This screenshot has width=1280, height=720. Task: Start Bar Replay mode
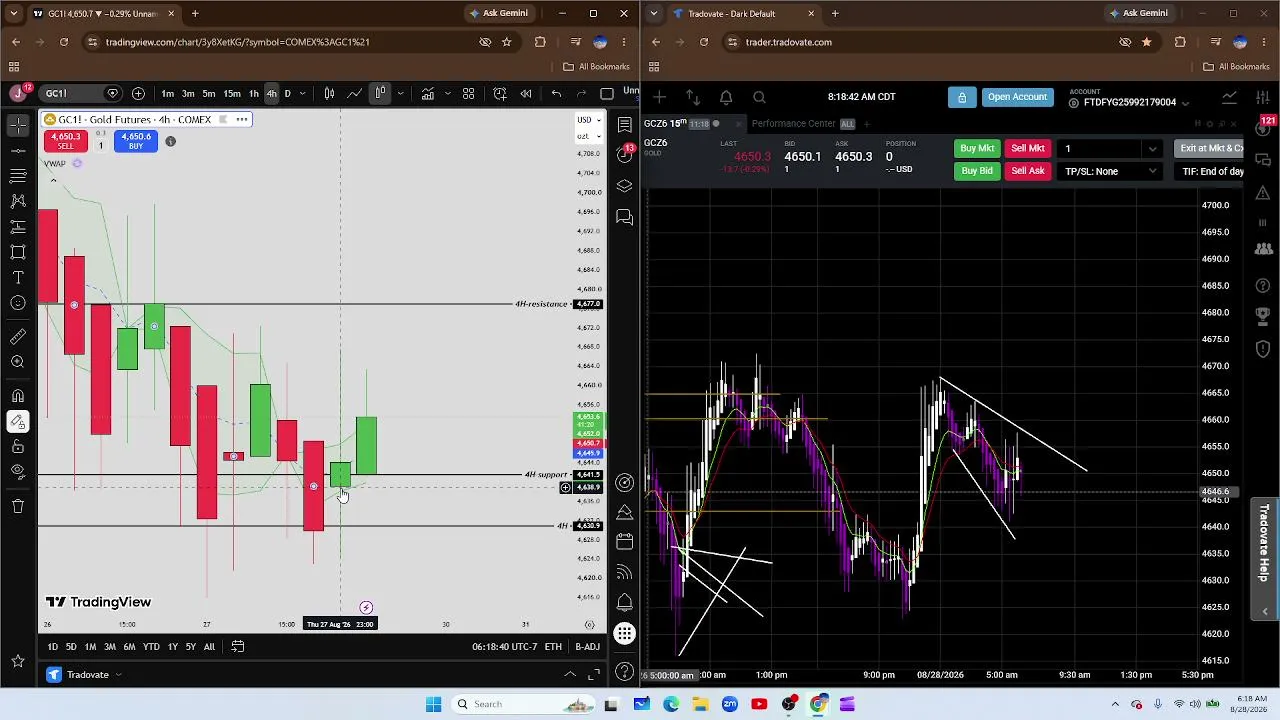click(x=526, y=94)
